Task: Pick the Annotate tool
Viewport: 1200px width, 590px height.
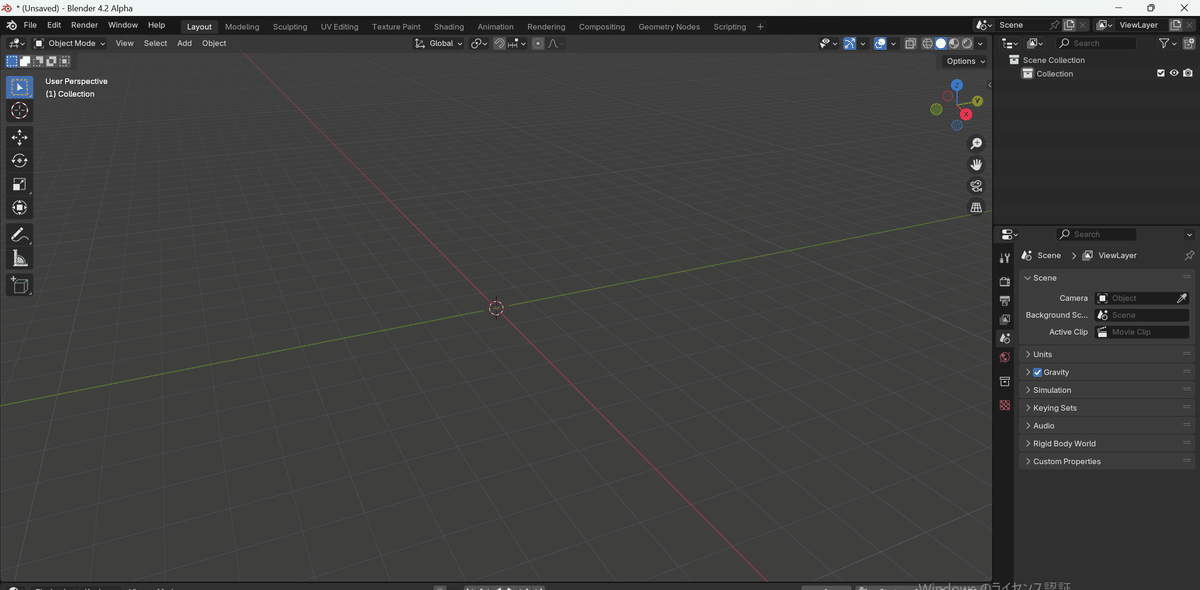Action: click(19, 234)
